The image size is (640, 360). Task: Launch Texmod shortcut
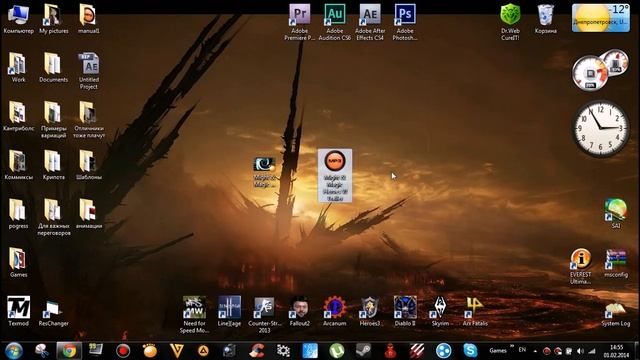coord(18,311)
